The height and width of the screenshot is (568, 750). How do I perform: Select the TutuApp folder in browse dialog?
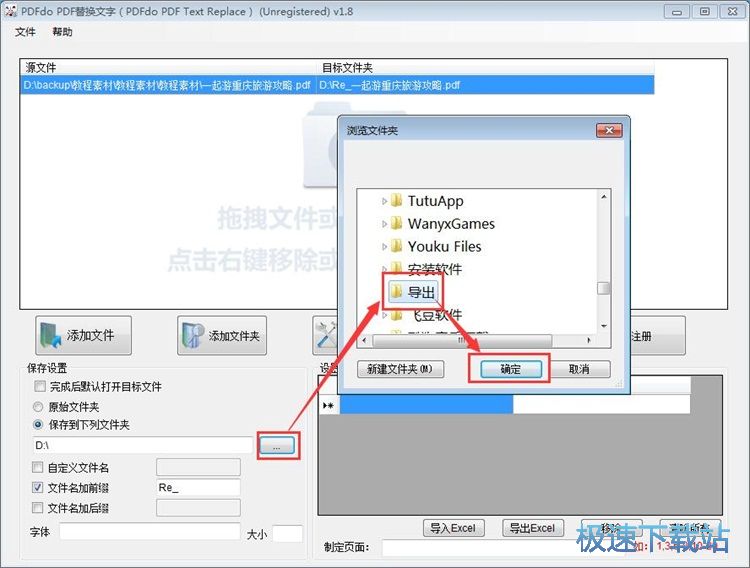pyautogui.click(x=435, y=201)
